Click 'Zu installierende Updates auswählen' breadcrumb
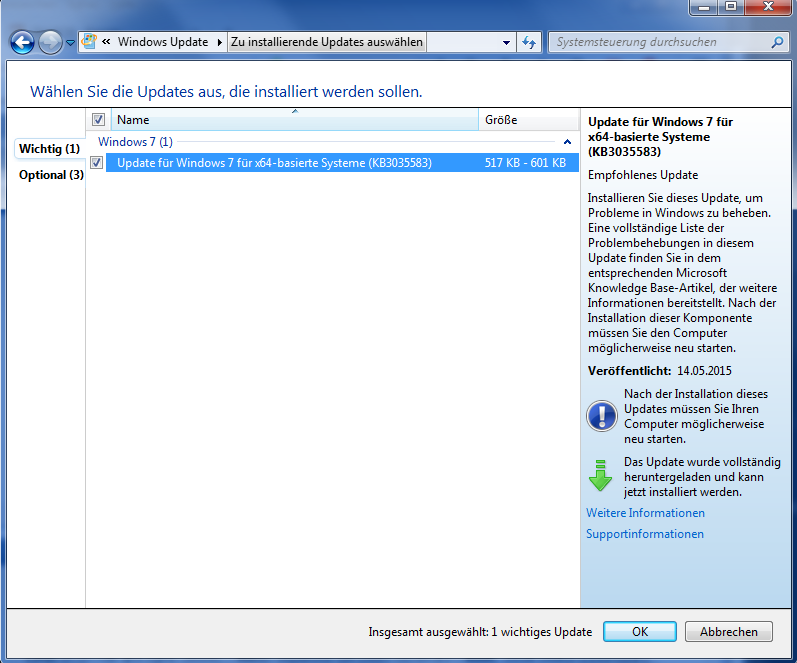The height and width of the screenshot is (663, 797). coord(326,42)
